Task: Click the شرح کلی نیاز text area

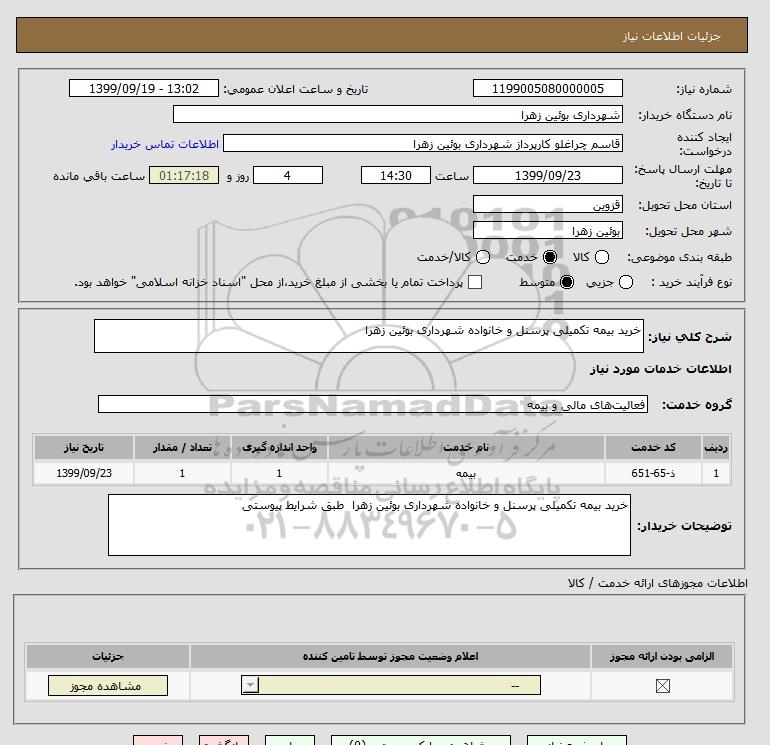Action: pyautogui.click(x=369, y=336)
